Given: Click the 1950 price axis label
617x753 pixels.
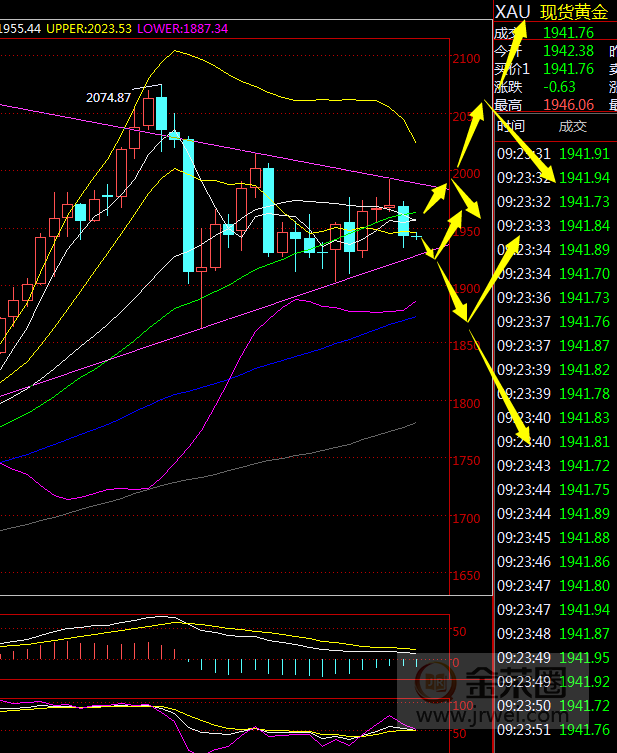Looking at the screenshot, I should pos(466,232).
